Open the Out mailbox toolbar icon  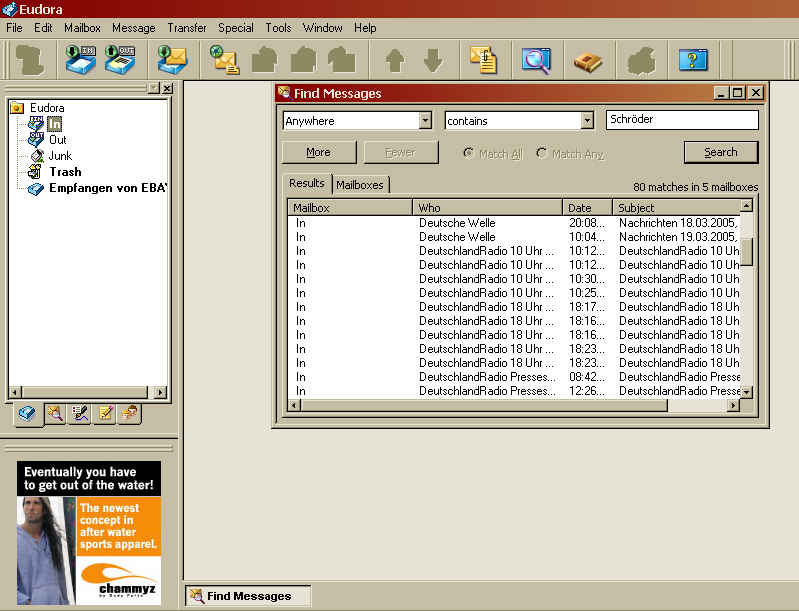click(119, 61)
